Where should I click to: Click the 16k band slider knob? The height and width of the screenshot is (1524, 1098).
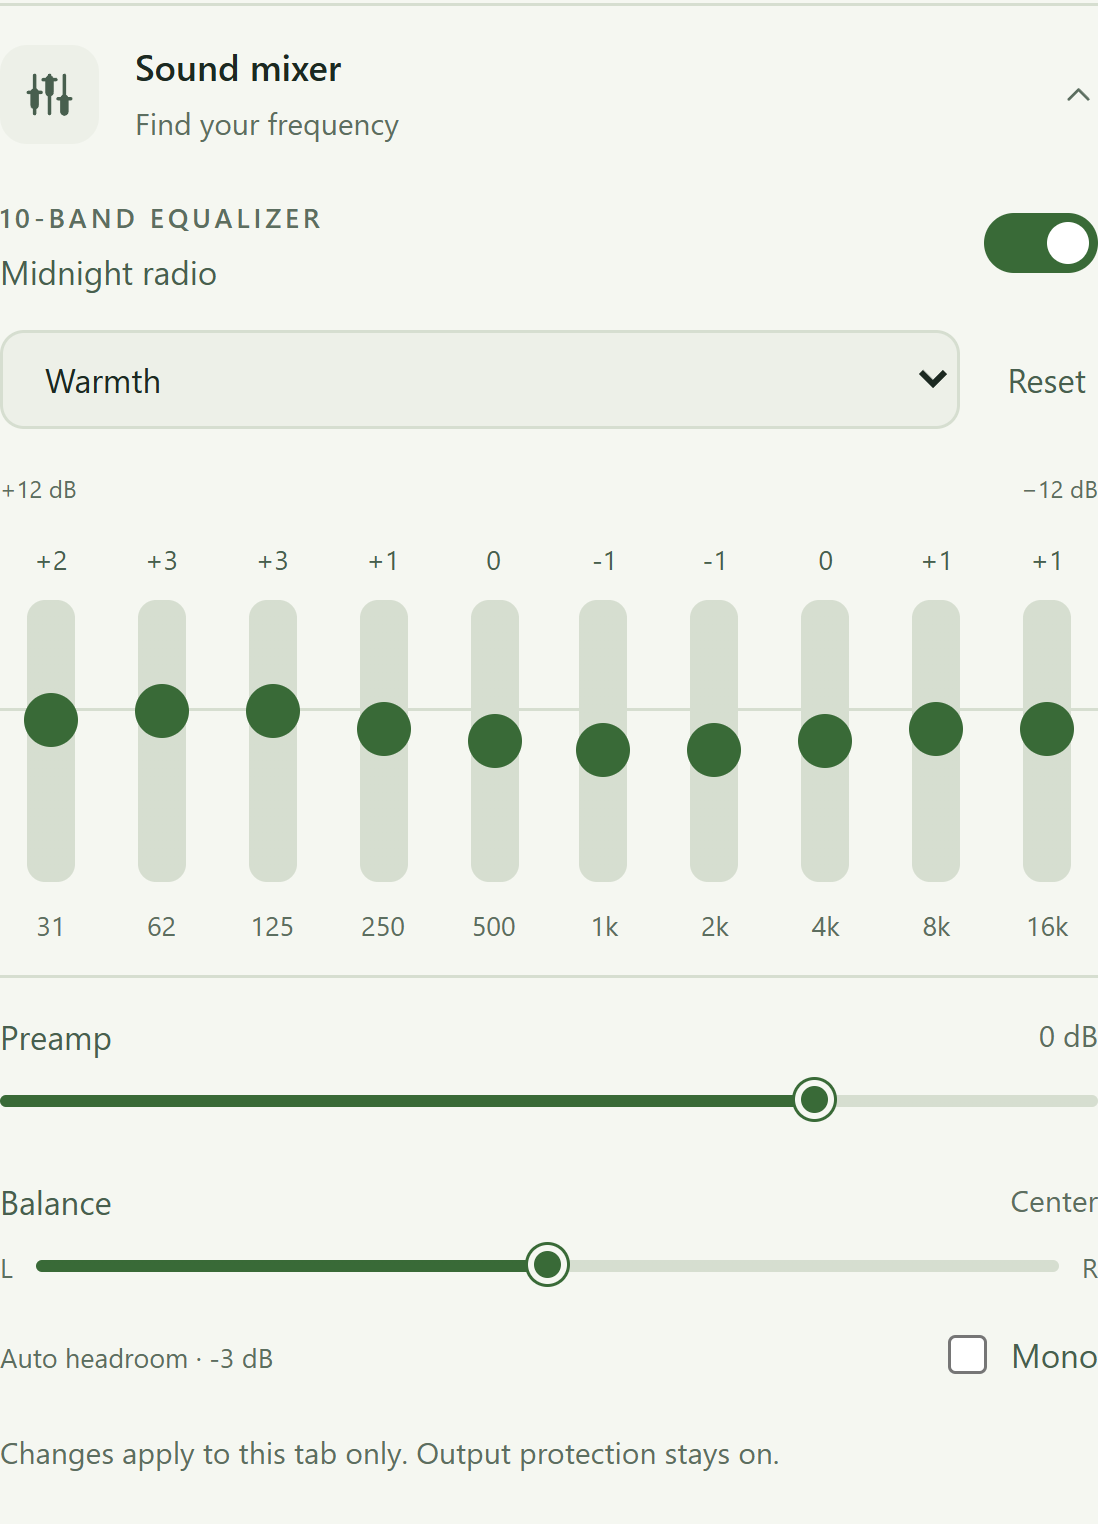click(1047, 729)
